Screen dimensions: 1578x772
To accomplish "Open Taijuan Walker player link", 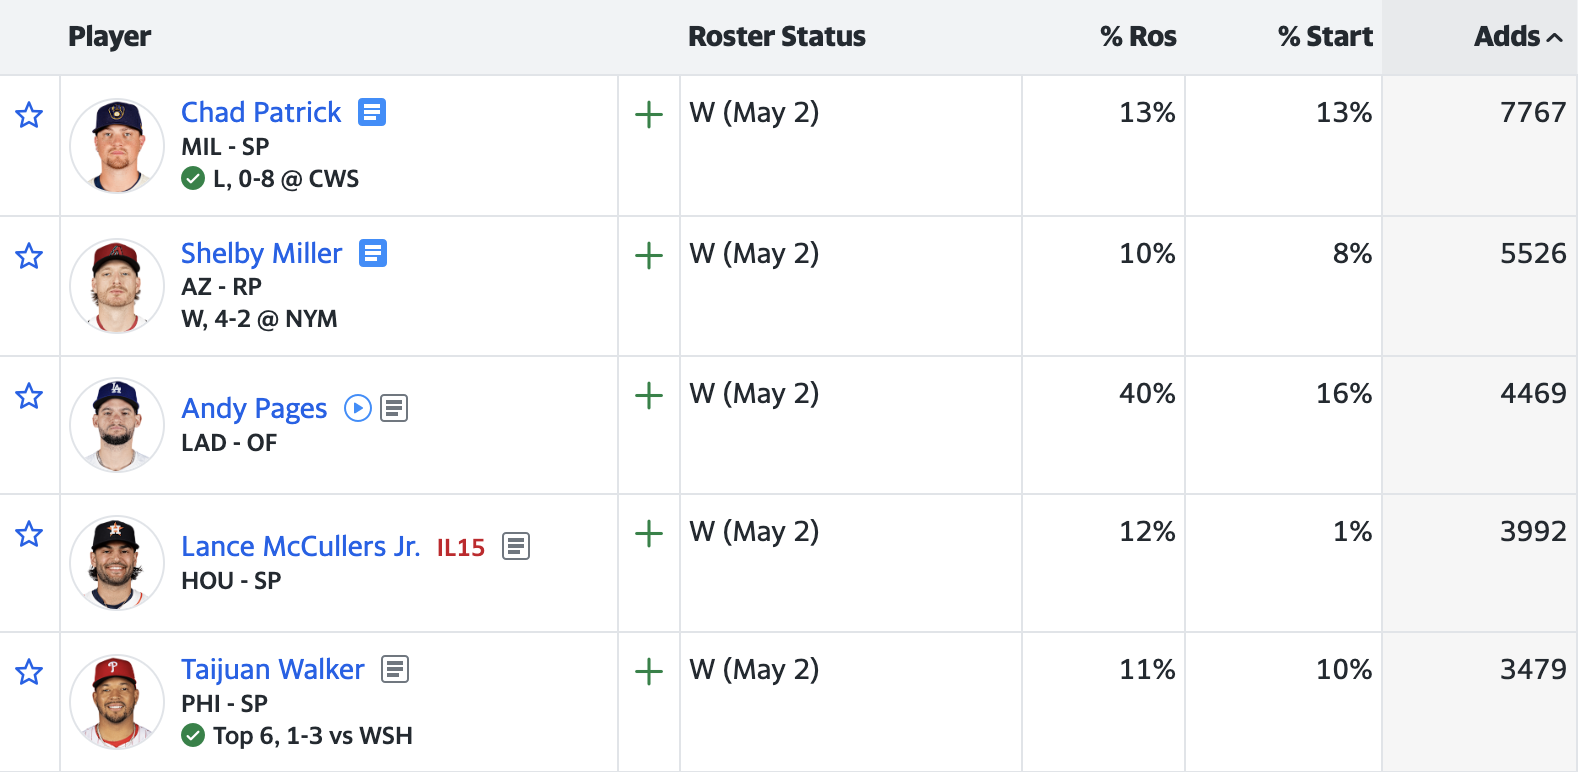I will [x=273, y=669].
